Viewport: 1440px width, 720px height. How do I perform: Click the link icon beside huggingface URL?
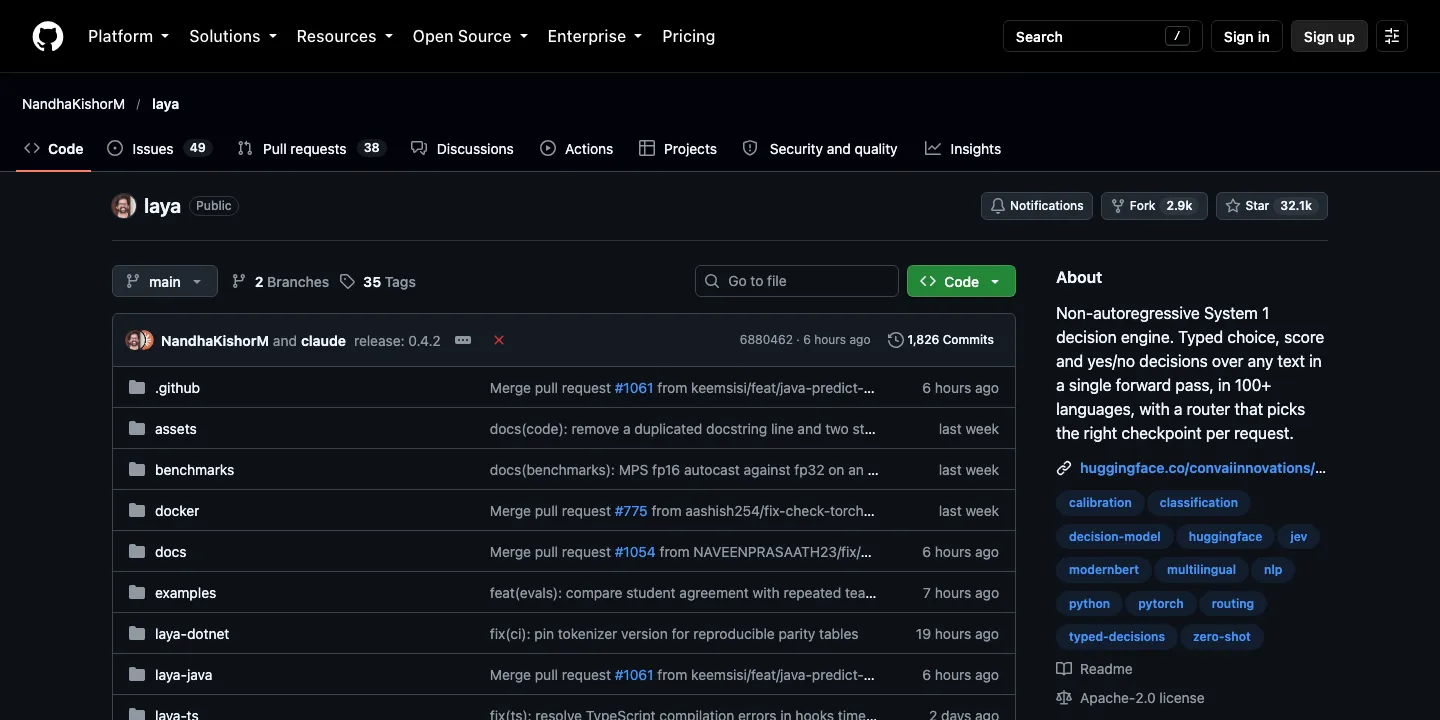(1064, 468)
